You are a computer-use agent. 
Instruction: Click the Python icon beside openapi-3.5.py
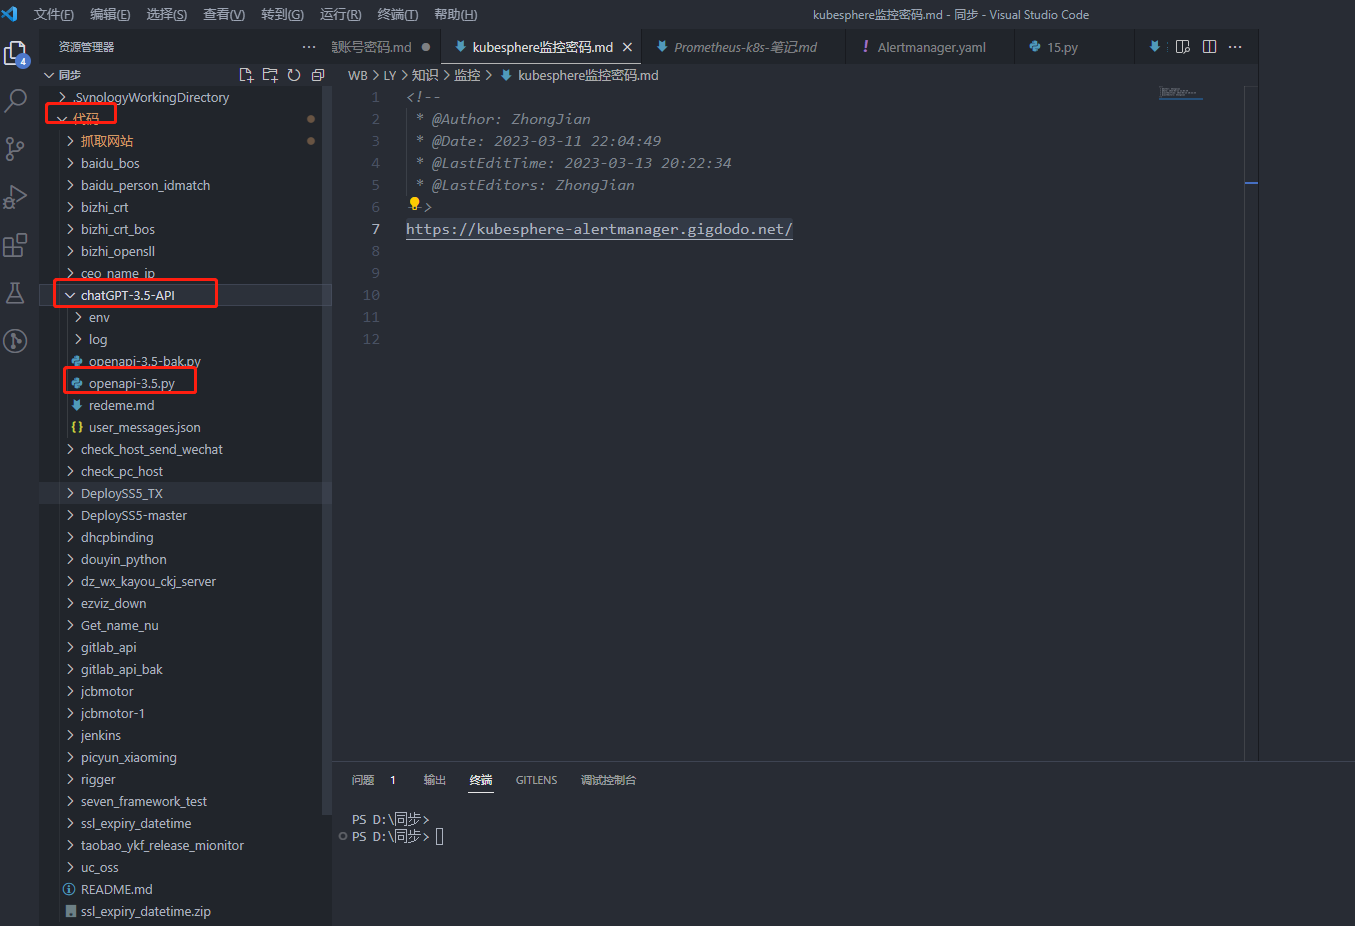click(77, 383)
